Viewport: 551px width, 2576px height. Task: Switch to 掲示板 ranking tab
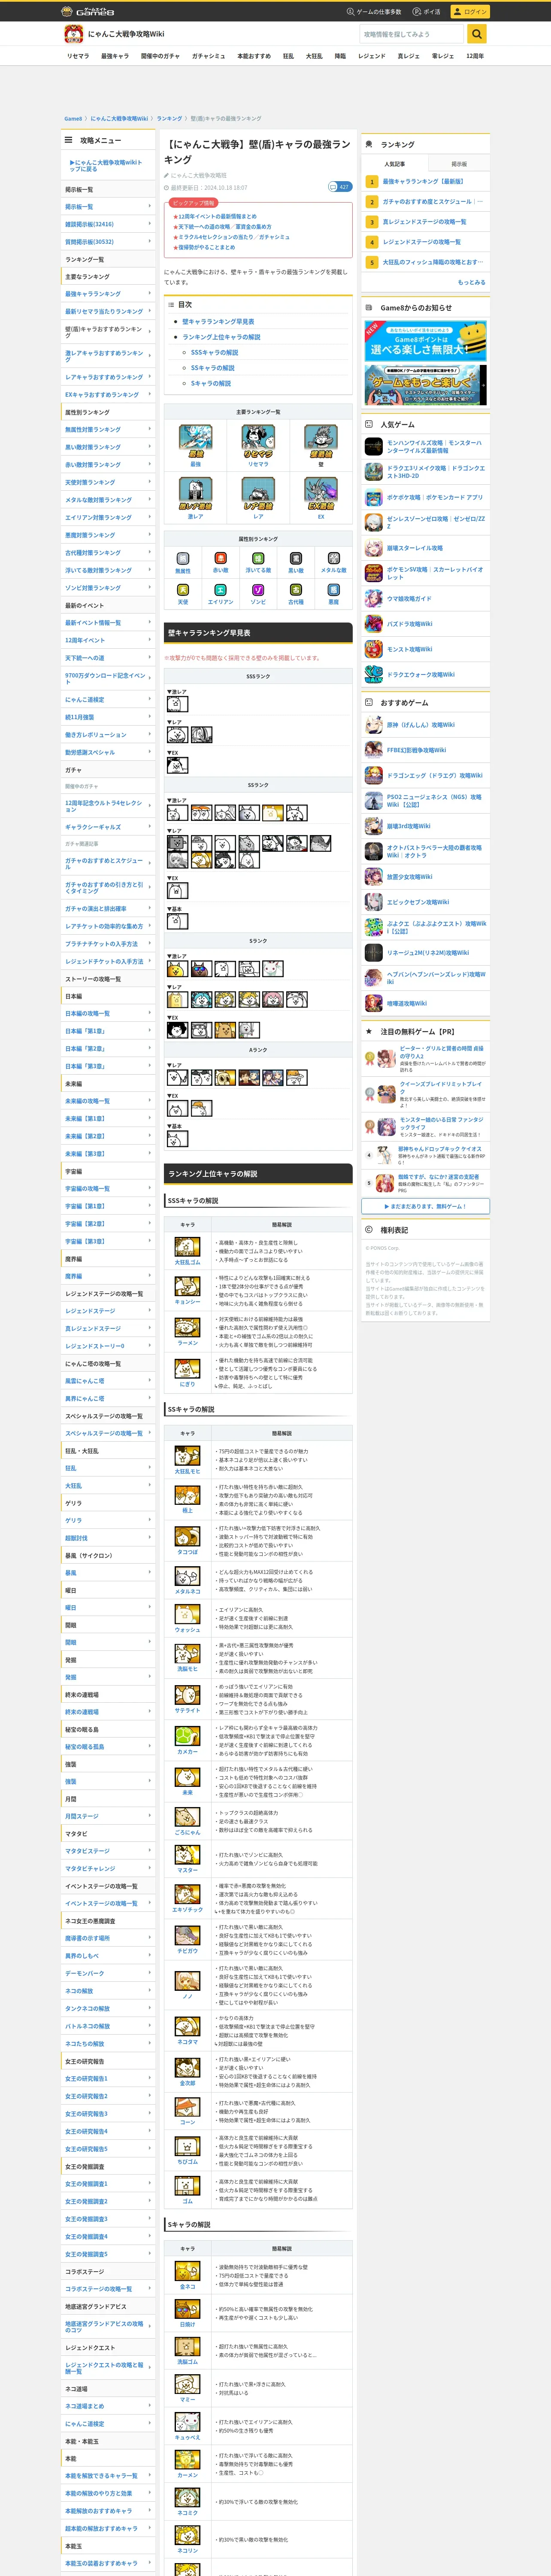coord(459,164)
